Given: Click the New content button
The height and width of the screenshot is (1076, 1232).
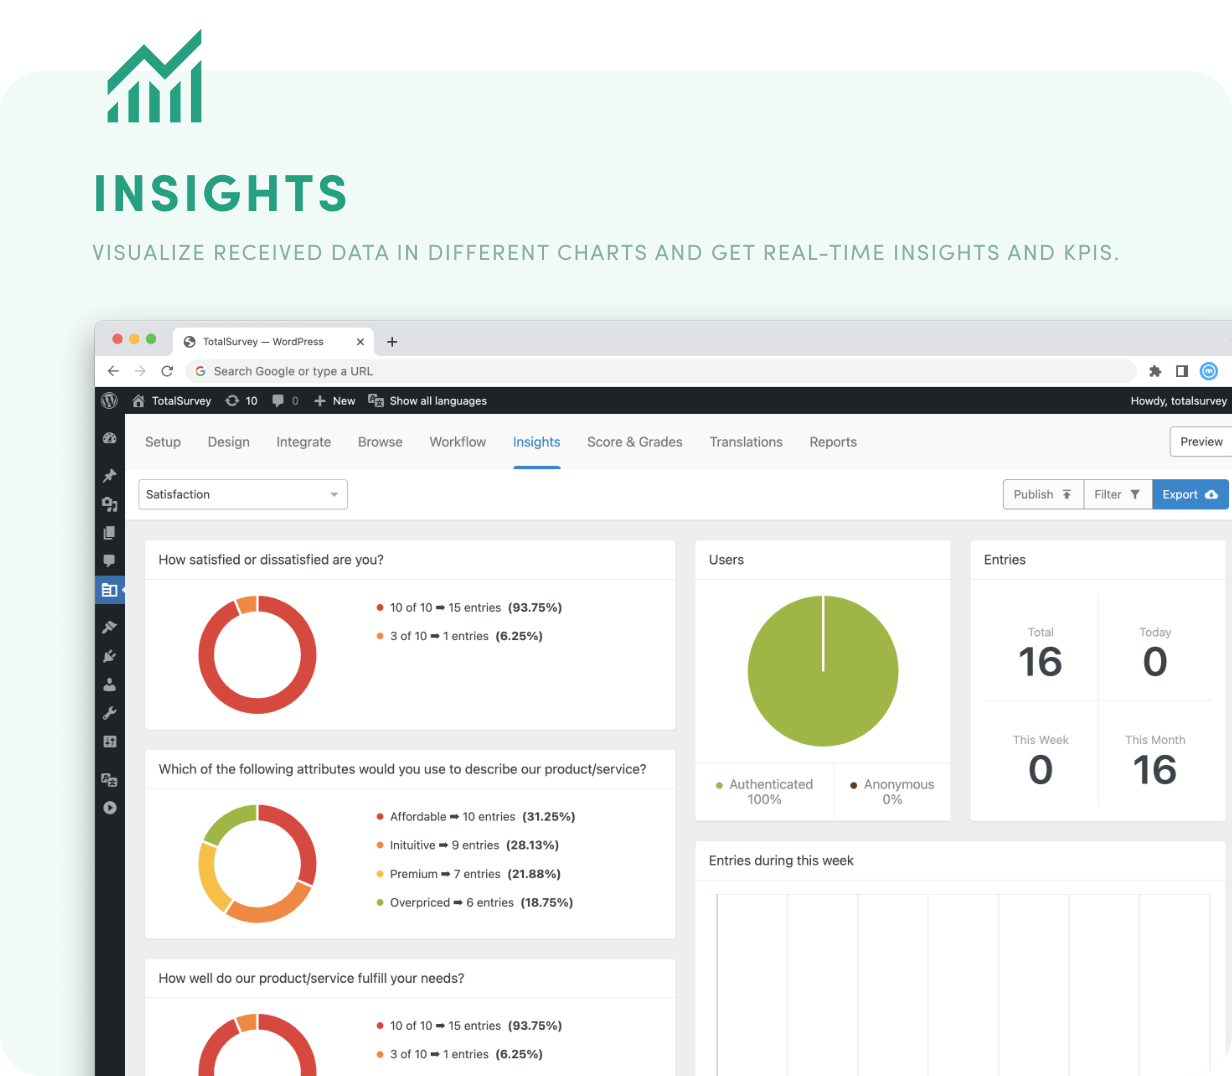Looking at the screenshot, I should [335, 400].
